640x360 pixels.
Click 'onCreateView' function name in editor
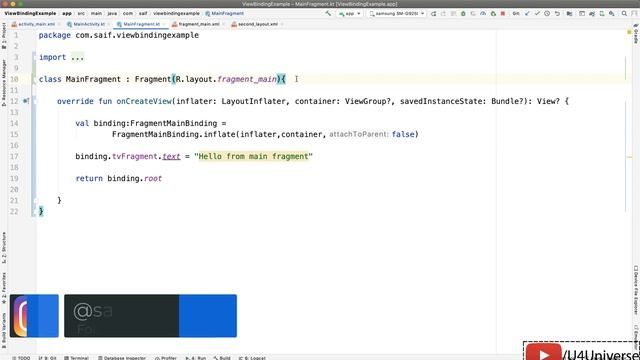144,101
